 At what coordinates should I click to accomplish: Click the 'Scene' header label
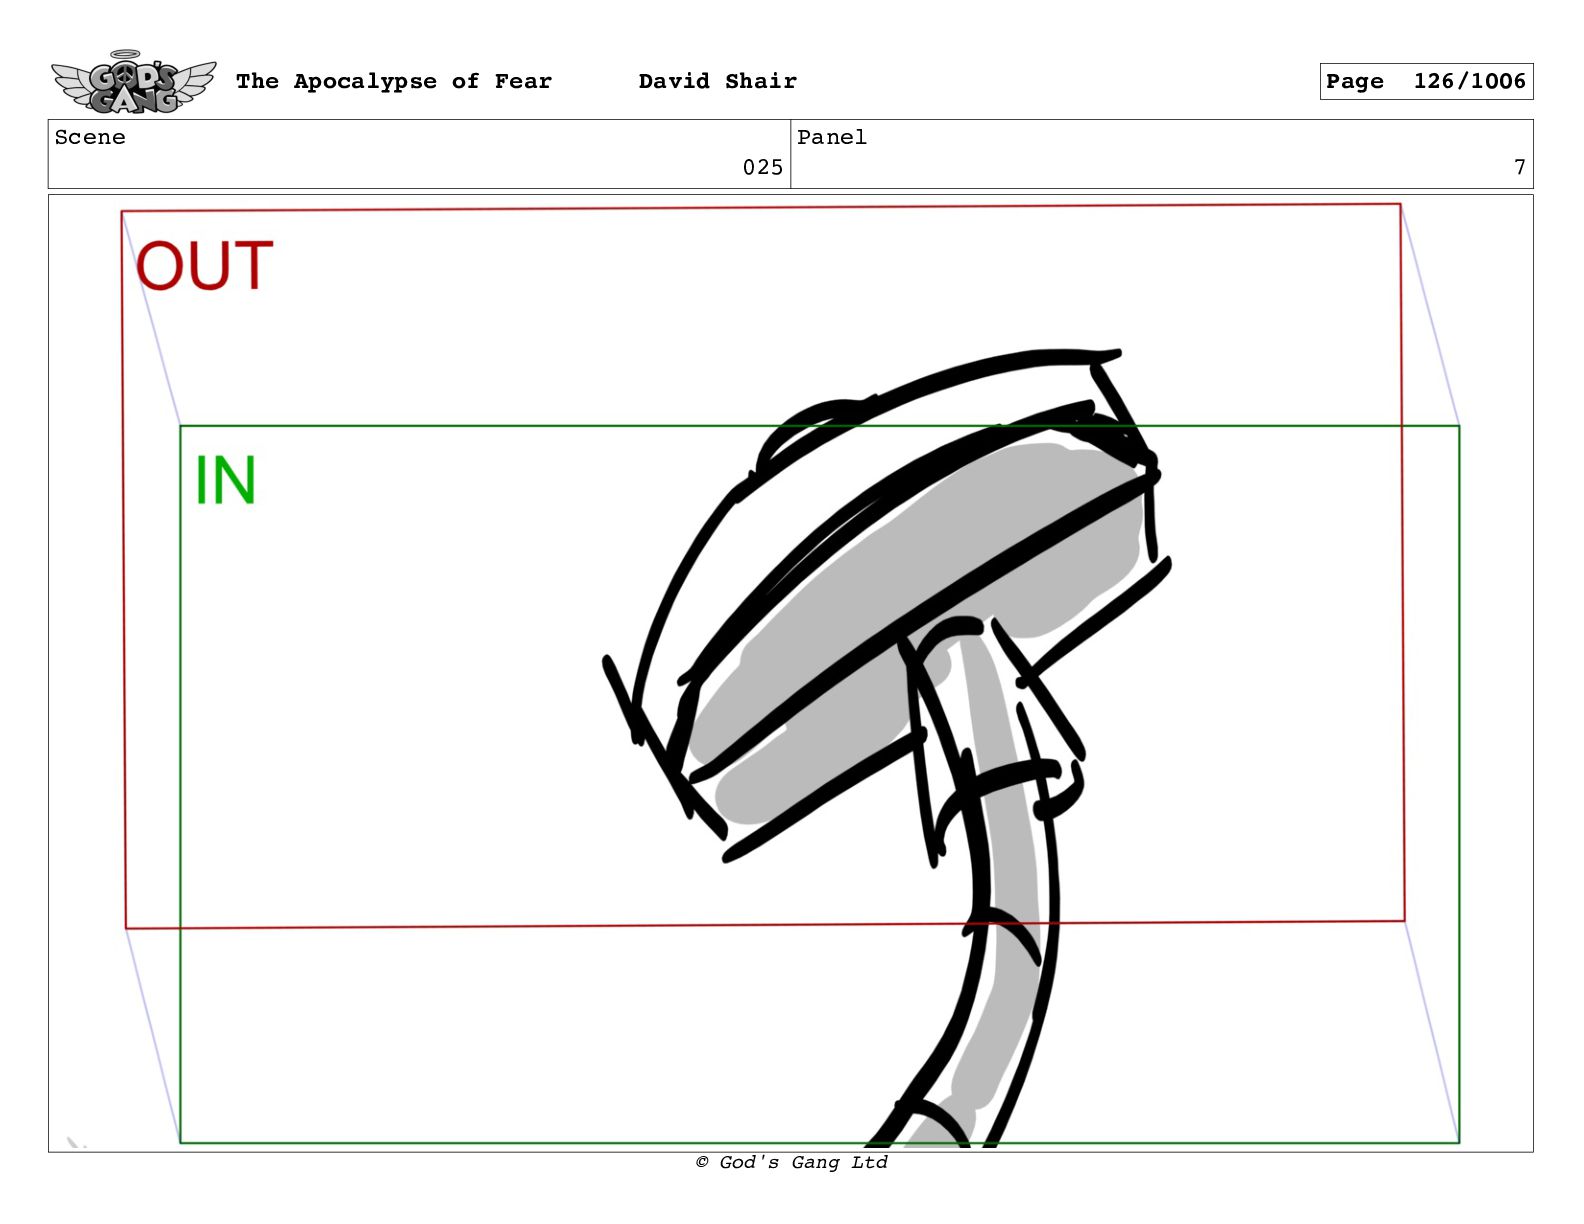click(x=90, y=137)
